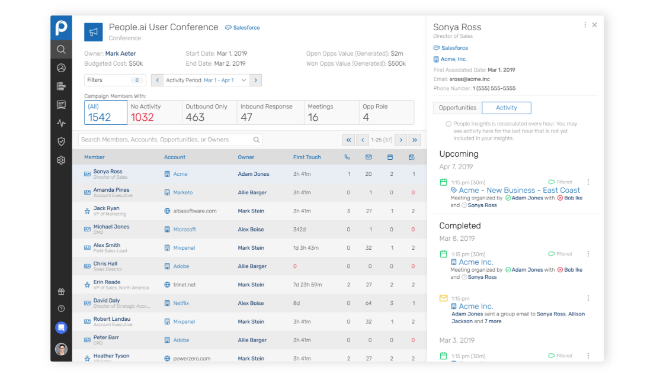Viewport: 660px width, 377px height.
Task: Close the Sonya Ross details panel
Action: (594, 25)
